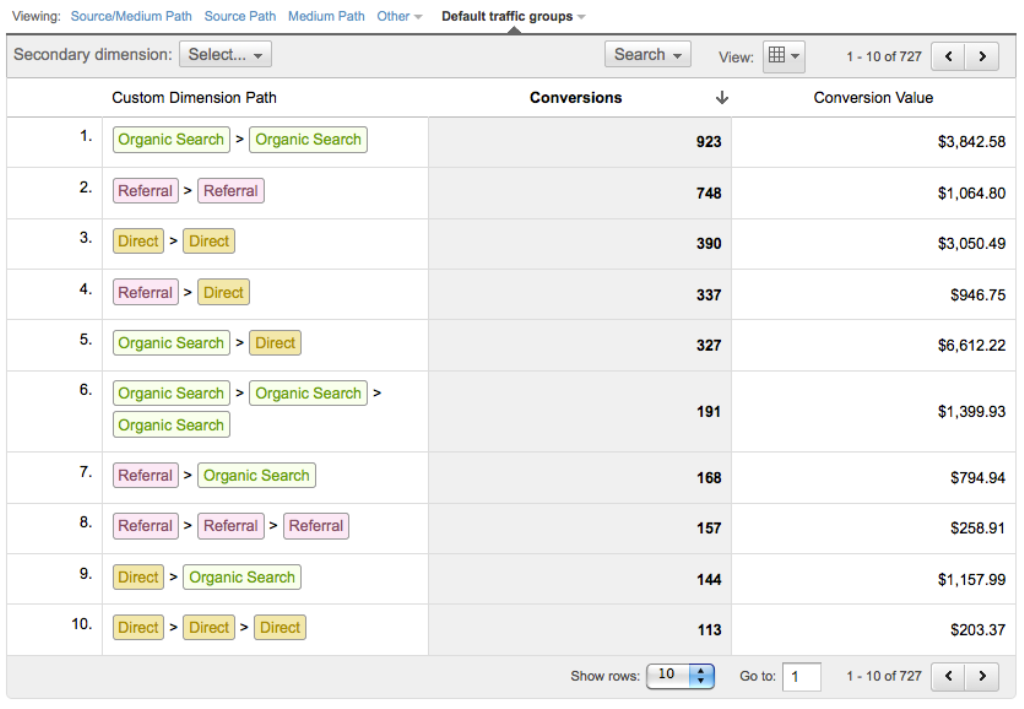Image resolution: width=1024 pixels, height=709 pixels.
Task: Go to next page in footer
Action: (x=982, y=676)
